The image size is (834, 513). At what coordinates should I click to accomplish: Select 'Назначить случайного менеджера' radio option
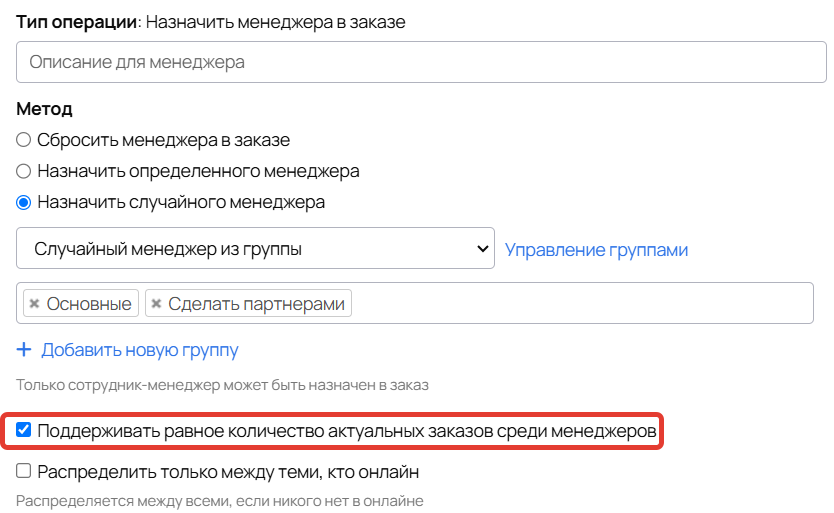point(23,202)
